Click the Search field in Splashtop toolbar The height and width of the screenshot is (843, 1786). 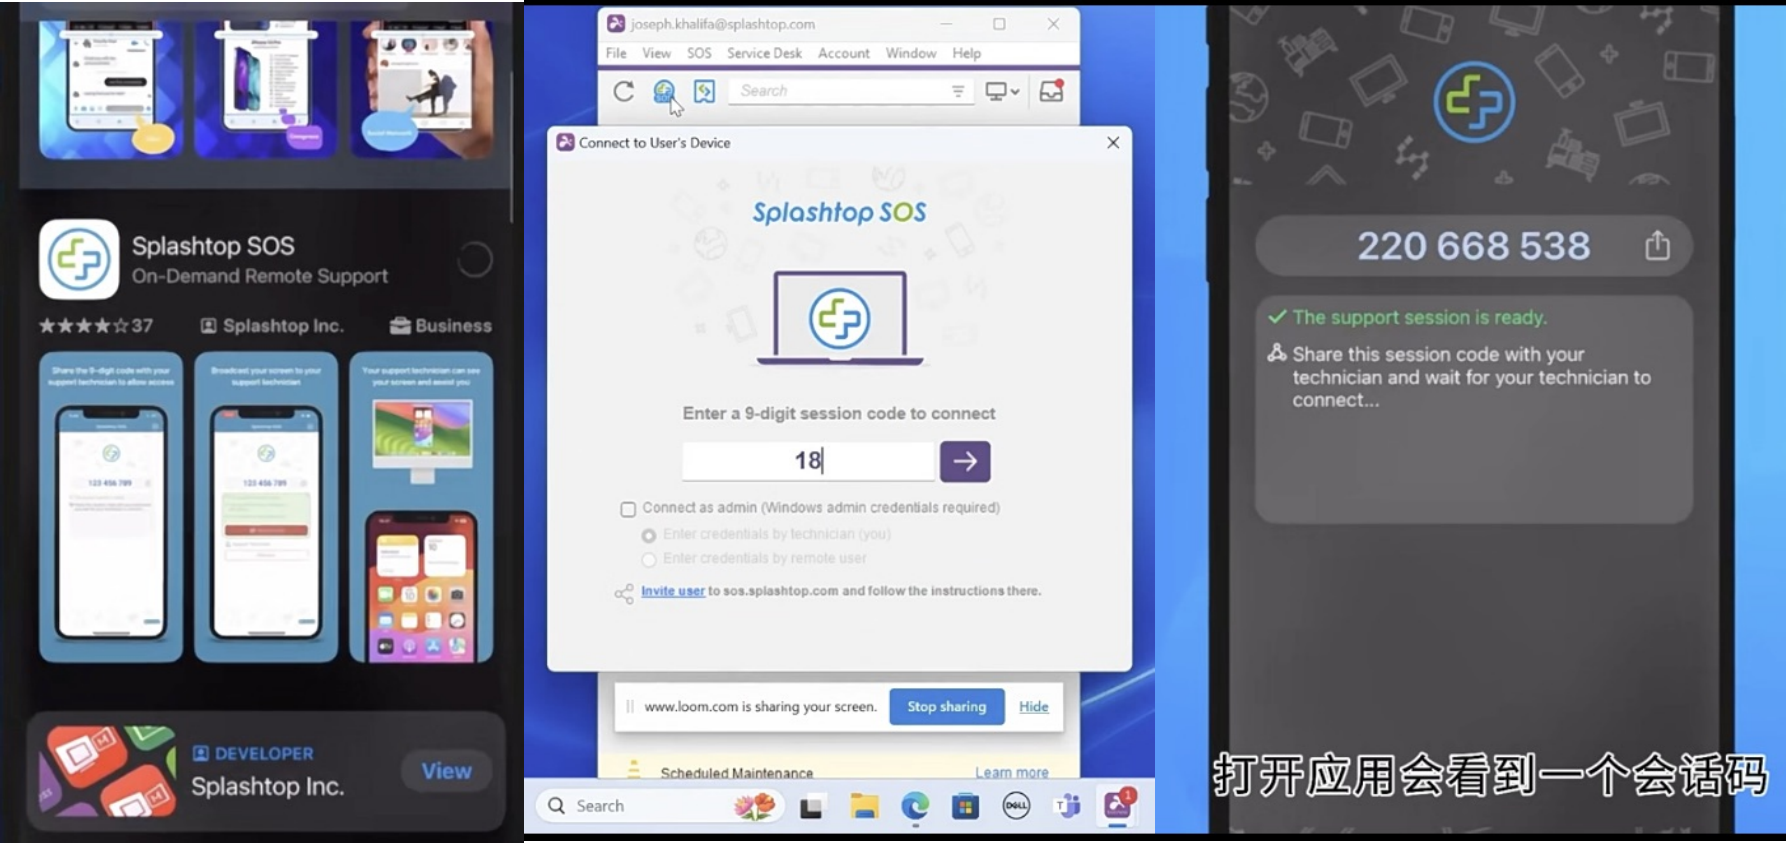[851, 91]
